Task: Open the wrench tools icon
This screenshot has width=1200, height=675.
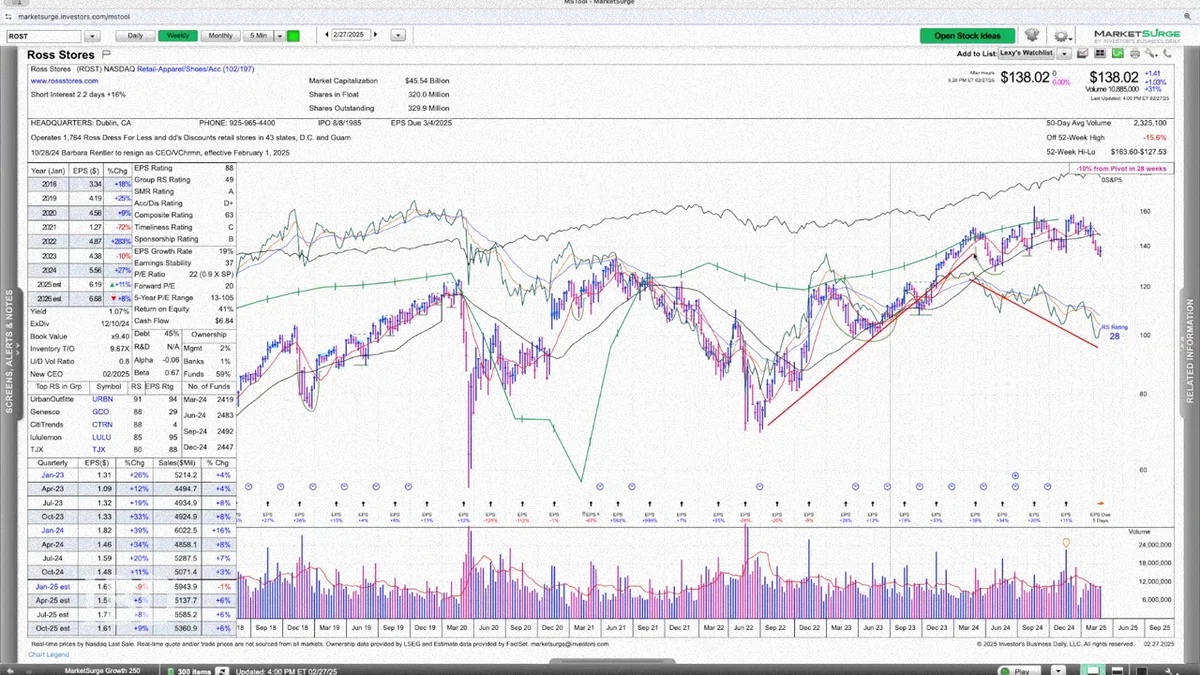Action: click(1151, 53)
